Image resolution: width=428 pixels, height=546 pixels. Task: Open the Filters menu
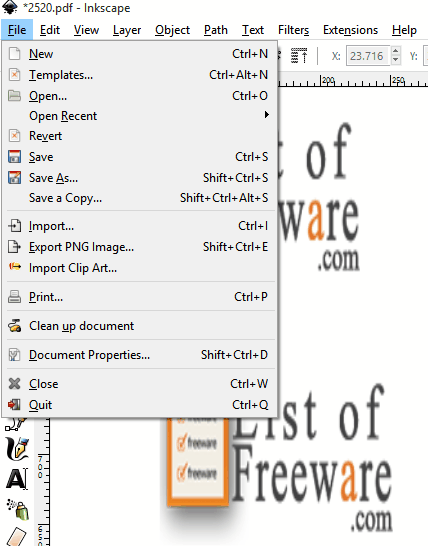pyautogui.click(x=293, y=30)
